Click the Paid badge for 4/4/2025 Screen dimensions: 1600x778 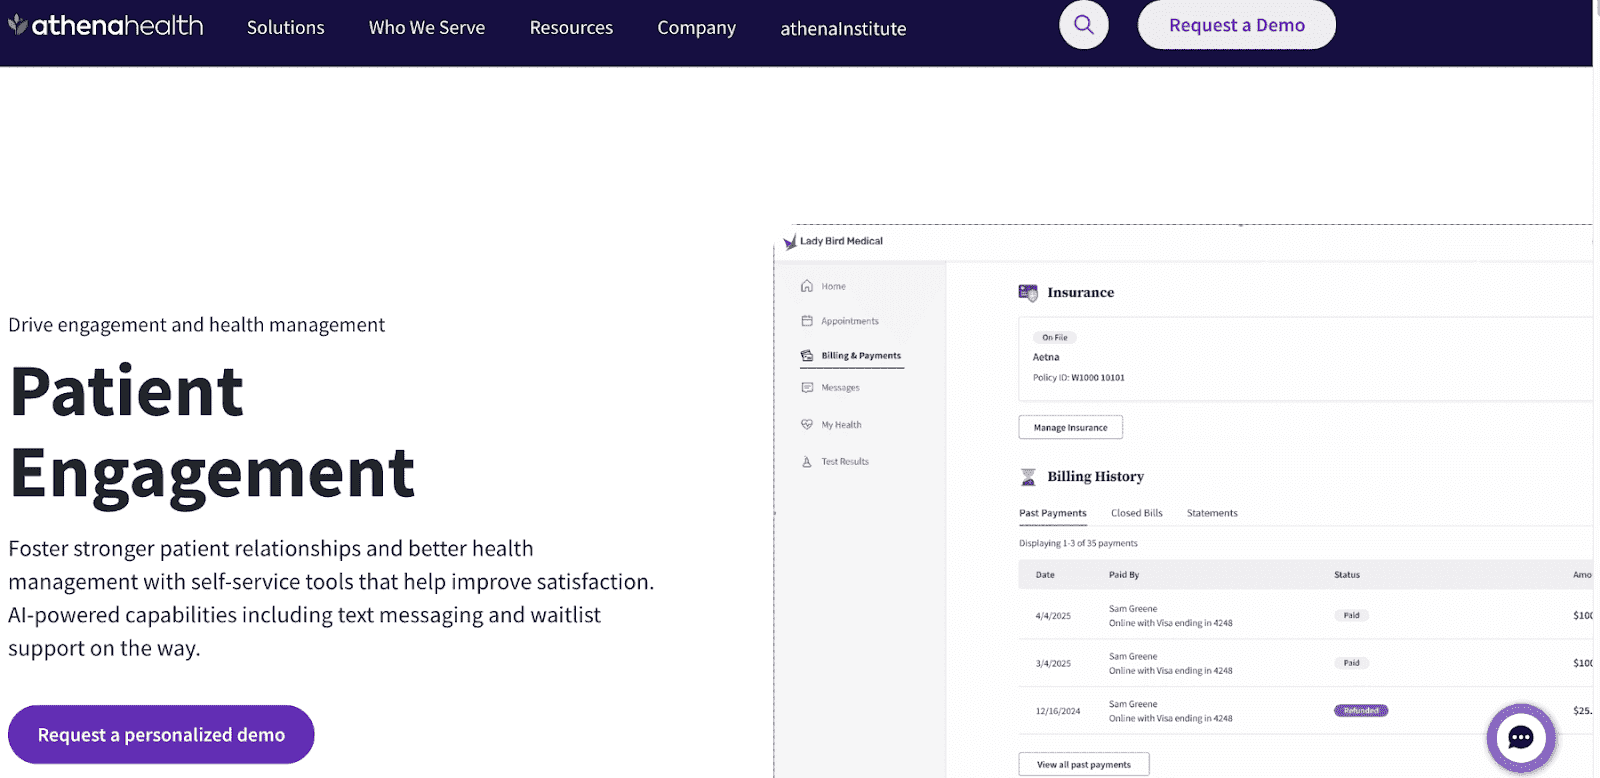point(1351,615)
